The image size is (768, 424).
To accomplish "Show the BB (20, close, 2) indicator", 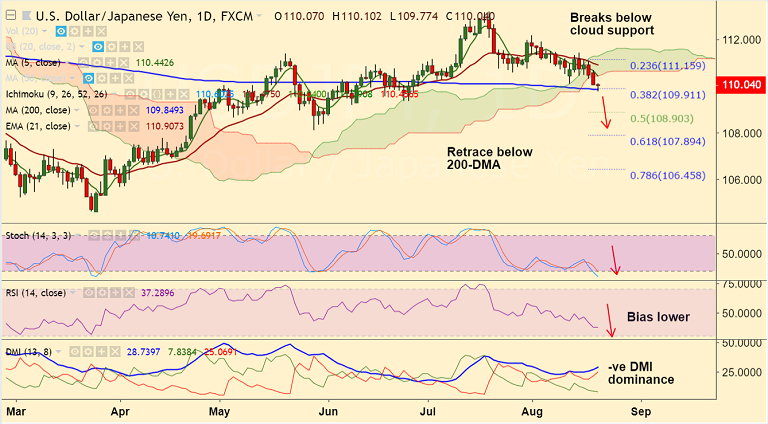I will pos(98,47).
